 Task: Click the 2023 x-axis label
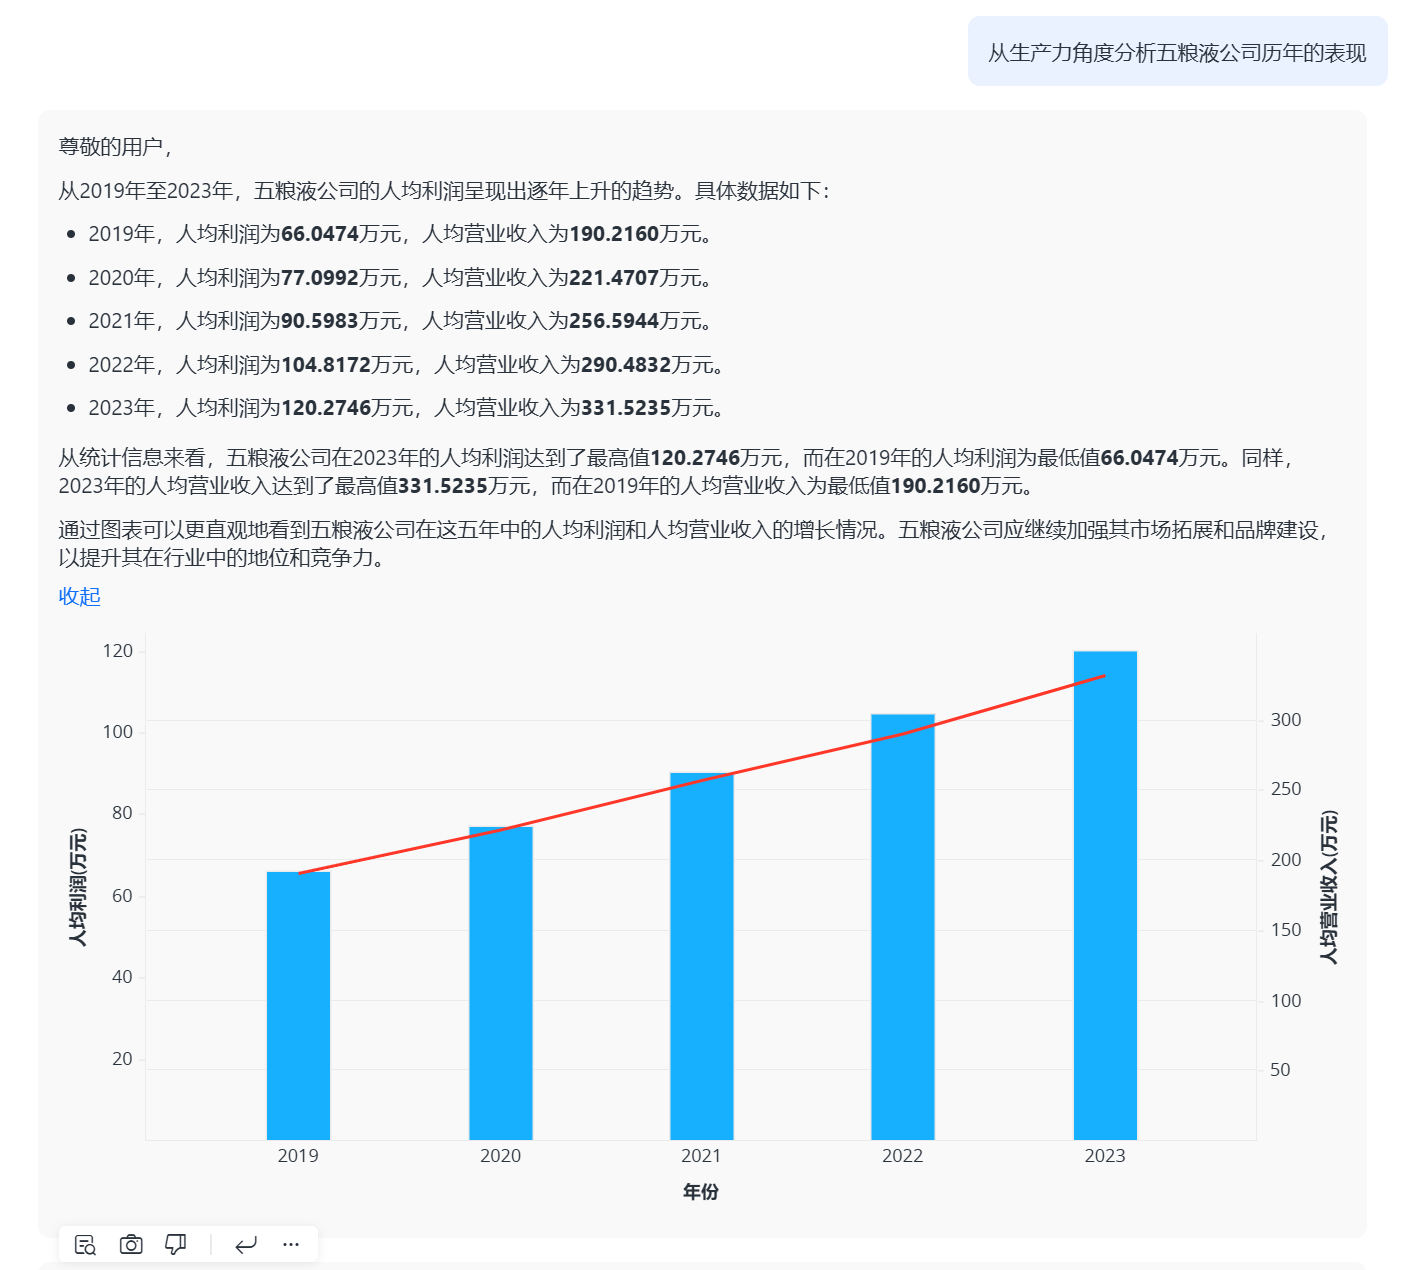(1105, 1156)
